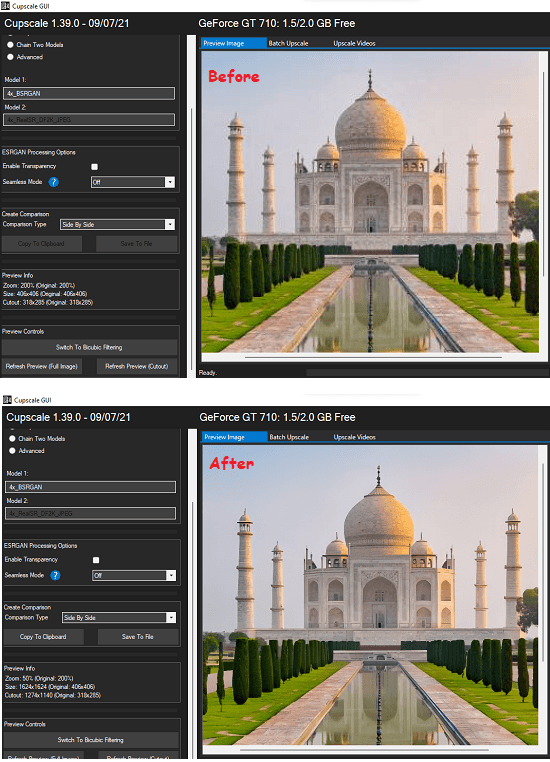Expand Comparison Type dropdown in After window
550x762 pixels.
[119, 618]
